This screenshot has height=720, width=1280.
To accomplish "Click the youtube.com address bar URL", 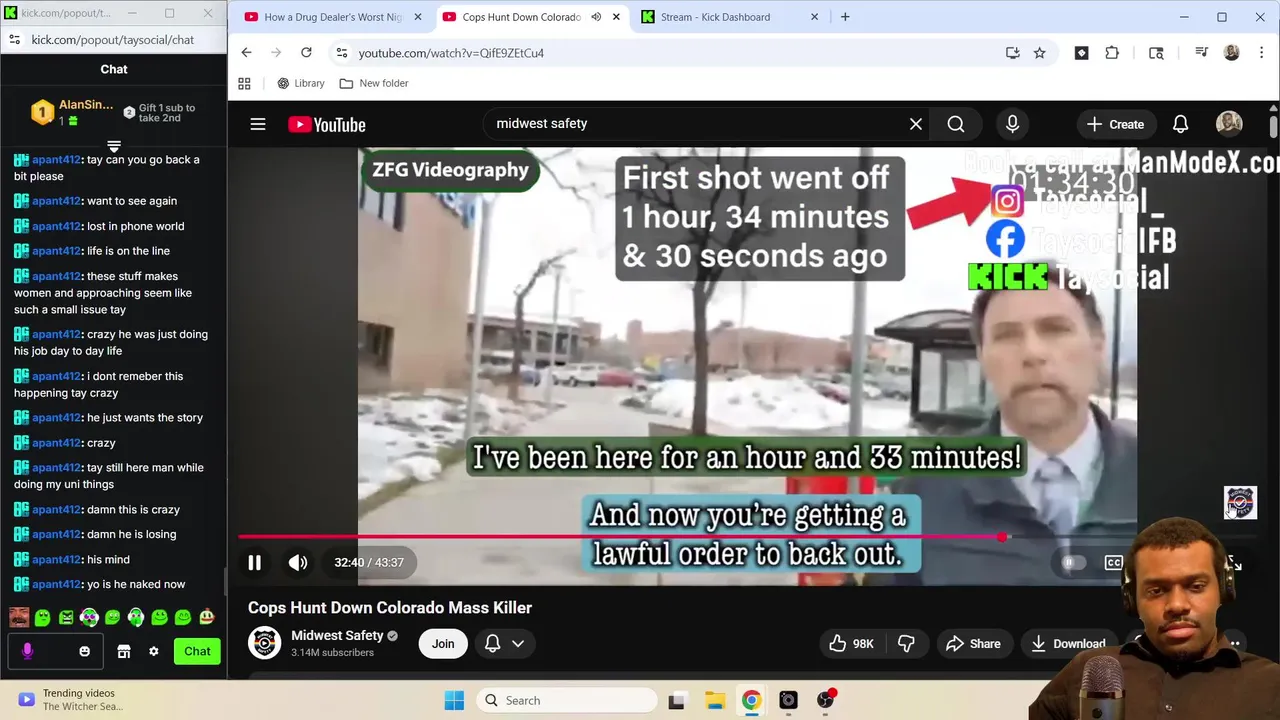I will tap(451, 53).
